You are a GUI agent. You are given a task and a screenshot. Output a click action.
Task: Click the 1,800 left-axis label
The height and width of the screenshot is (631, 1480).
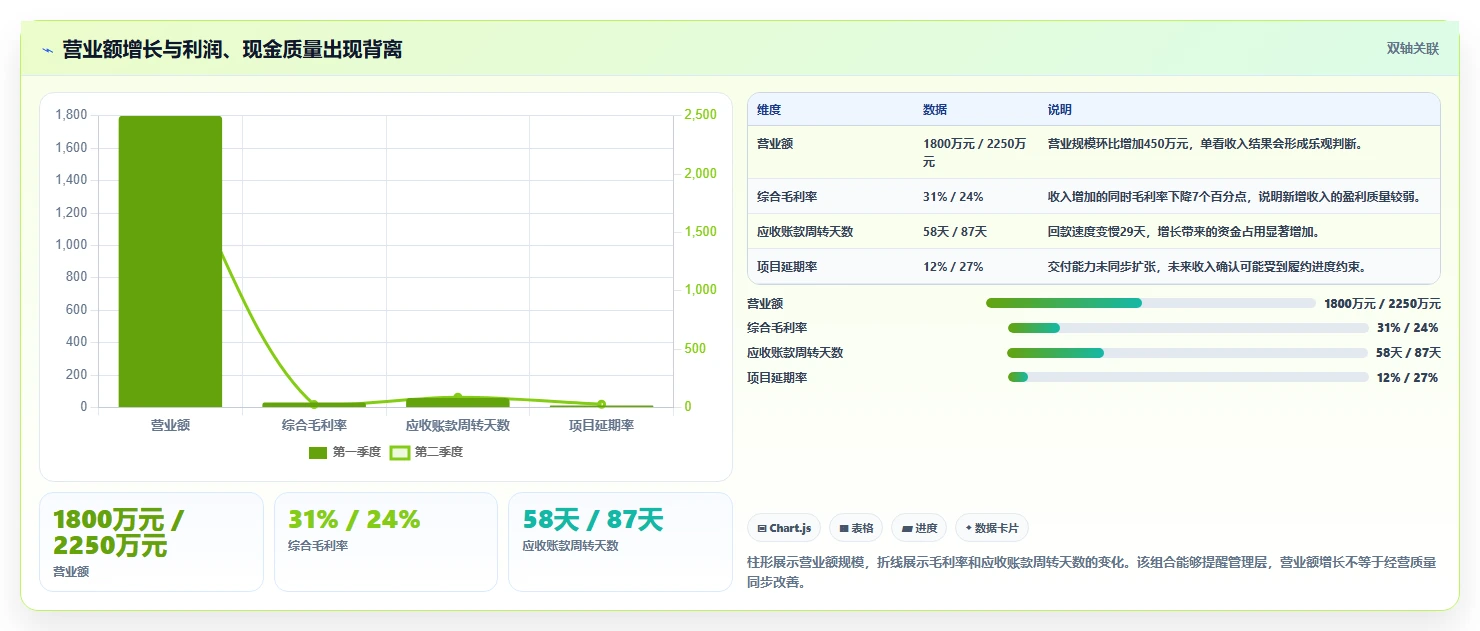tap(70, 115)
